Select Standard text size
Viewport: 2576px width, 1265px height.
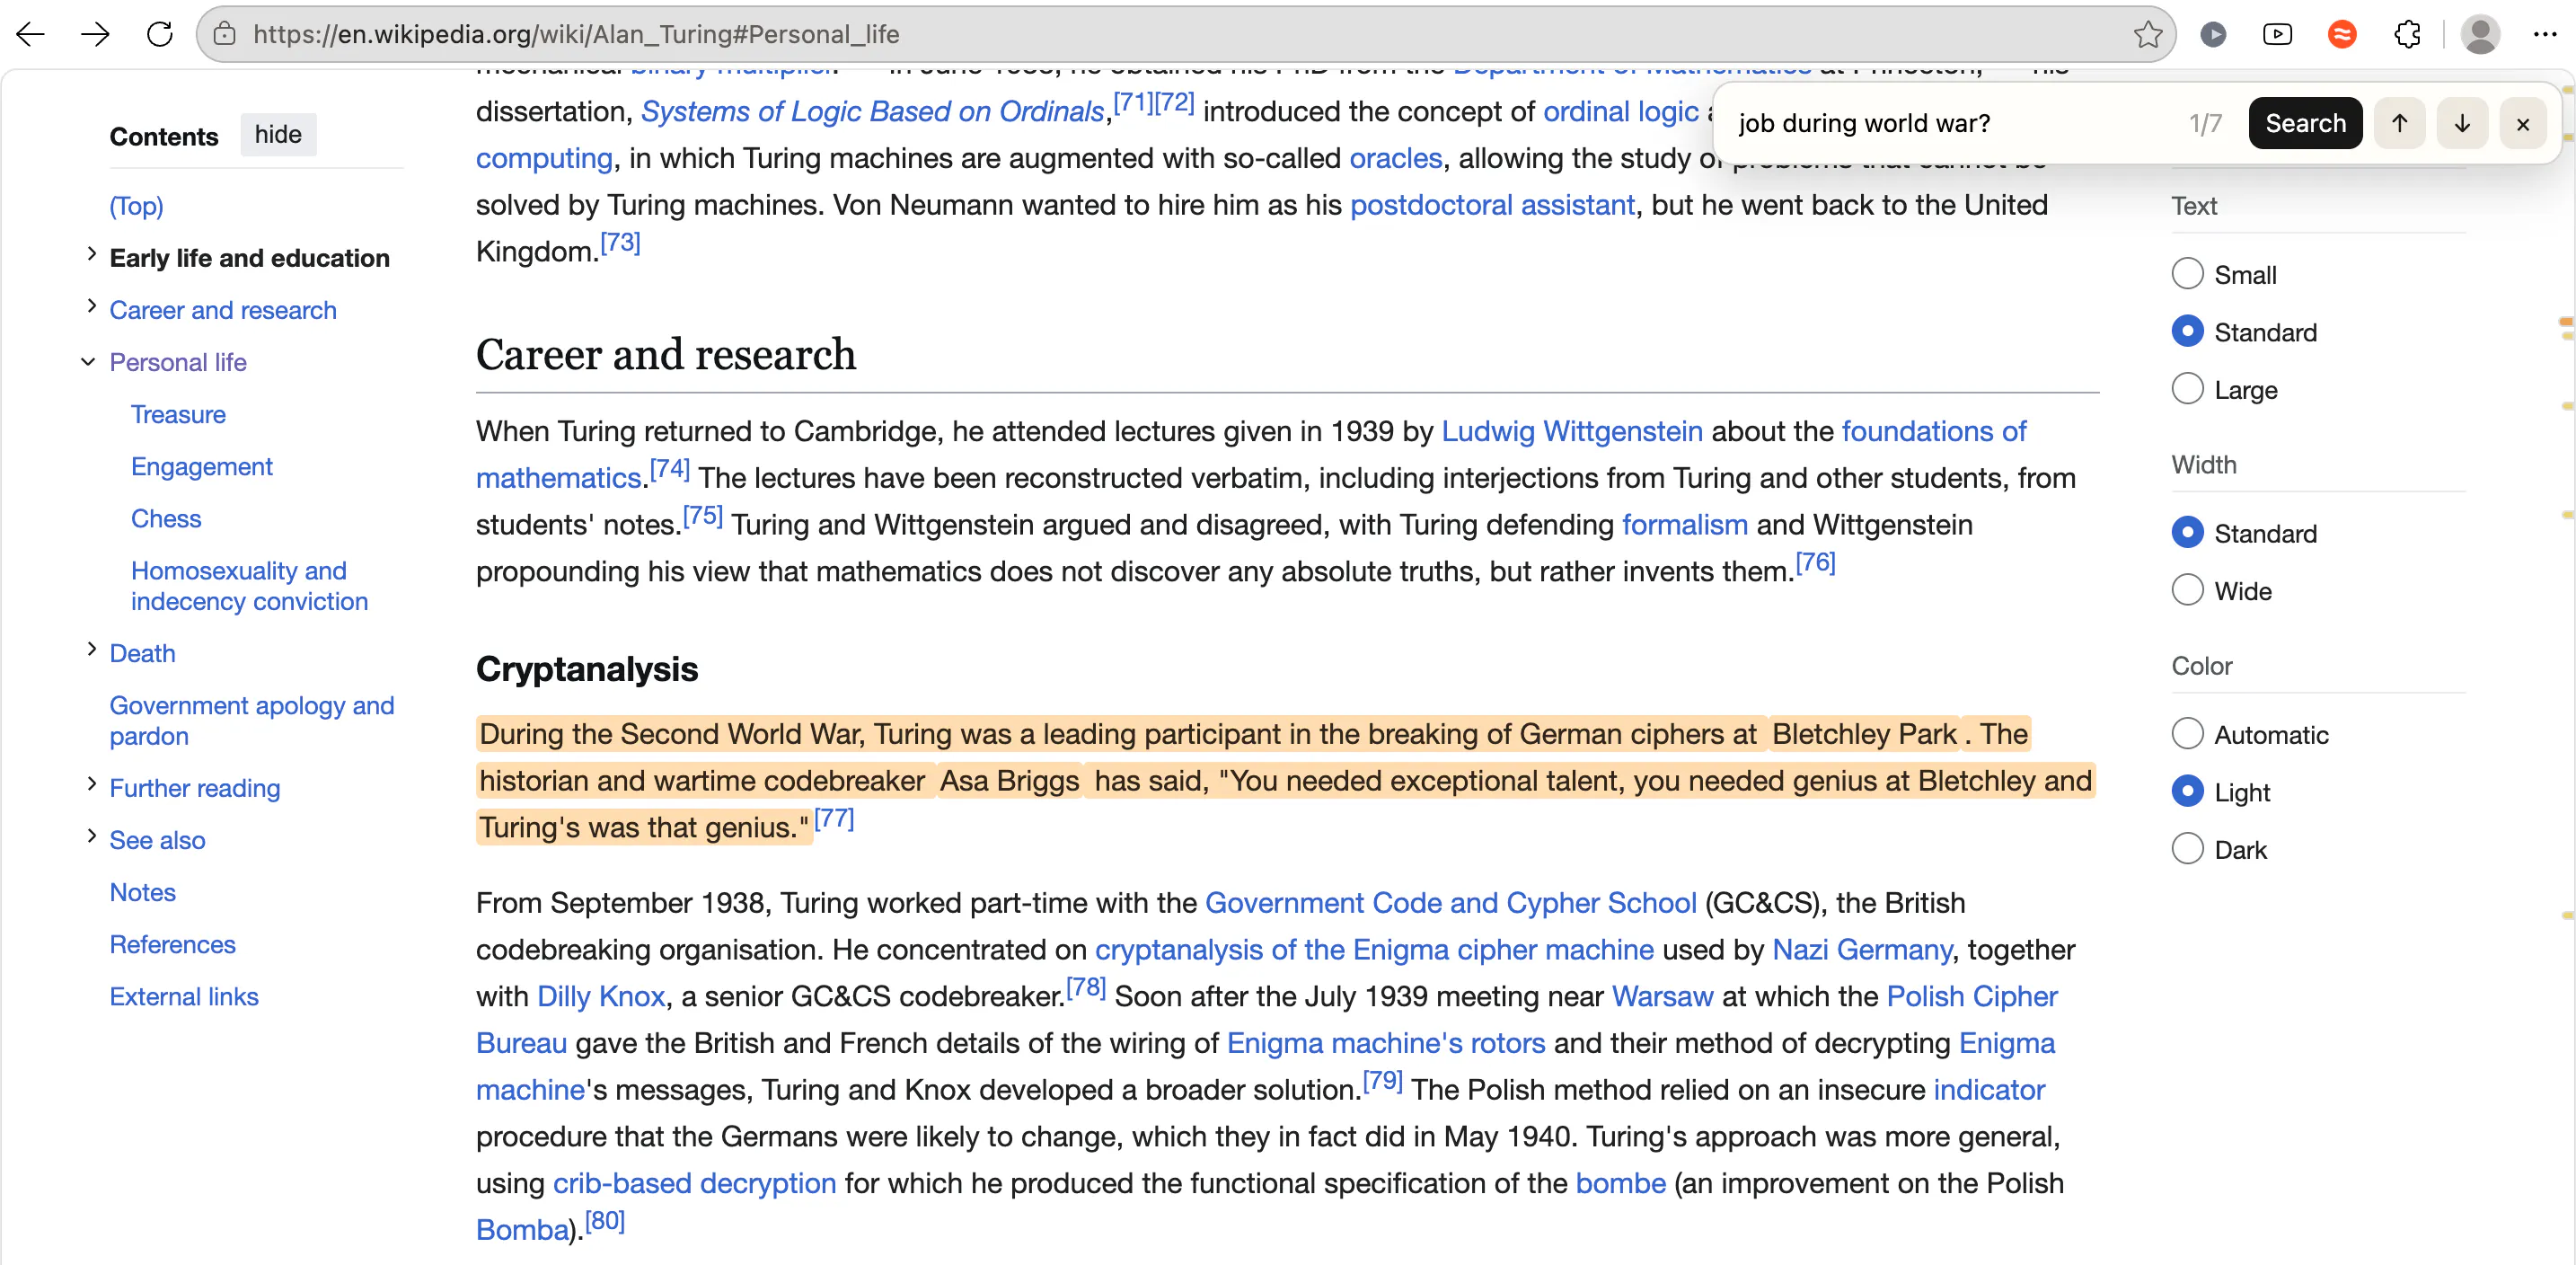coord(2187,331)
